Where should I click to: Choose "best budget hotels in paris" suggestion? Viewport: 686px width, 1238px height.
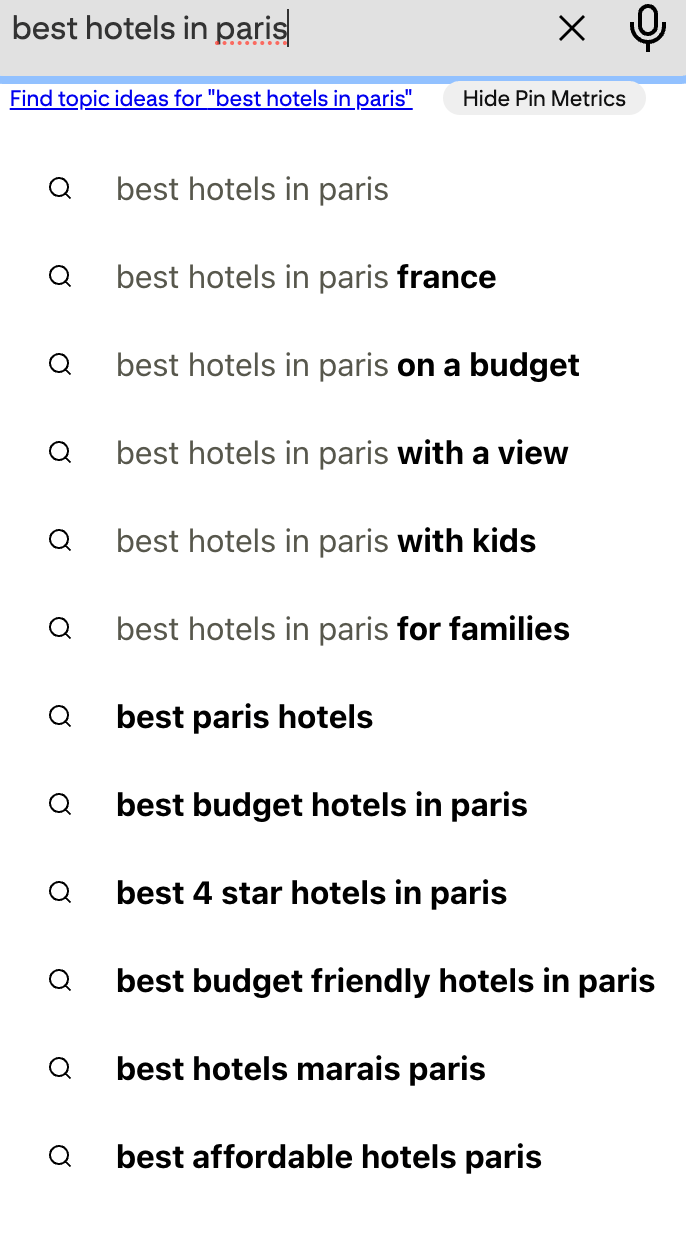coord(321,805)
